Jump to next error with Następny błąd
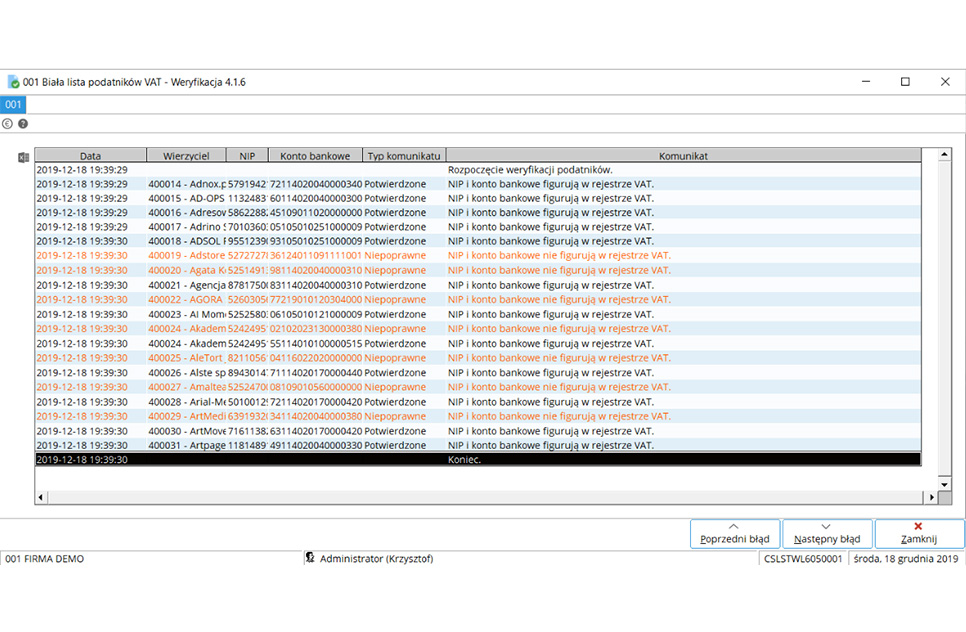Screen dimensions: 966x632 tap(826, 533)
